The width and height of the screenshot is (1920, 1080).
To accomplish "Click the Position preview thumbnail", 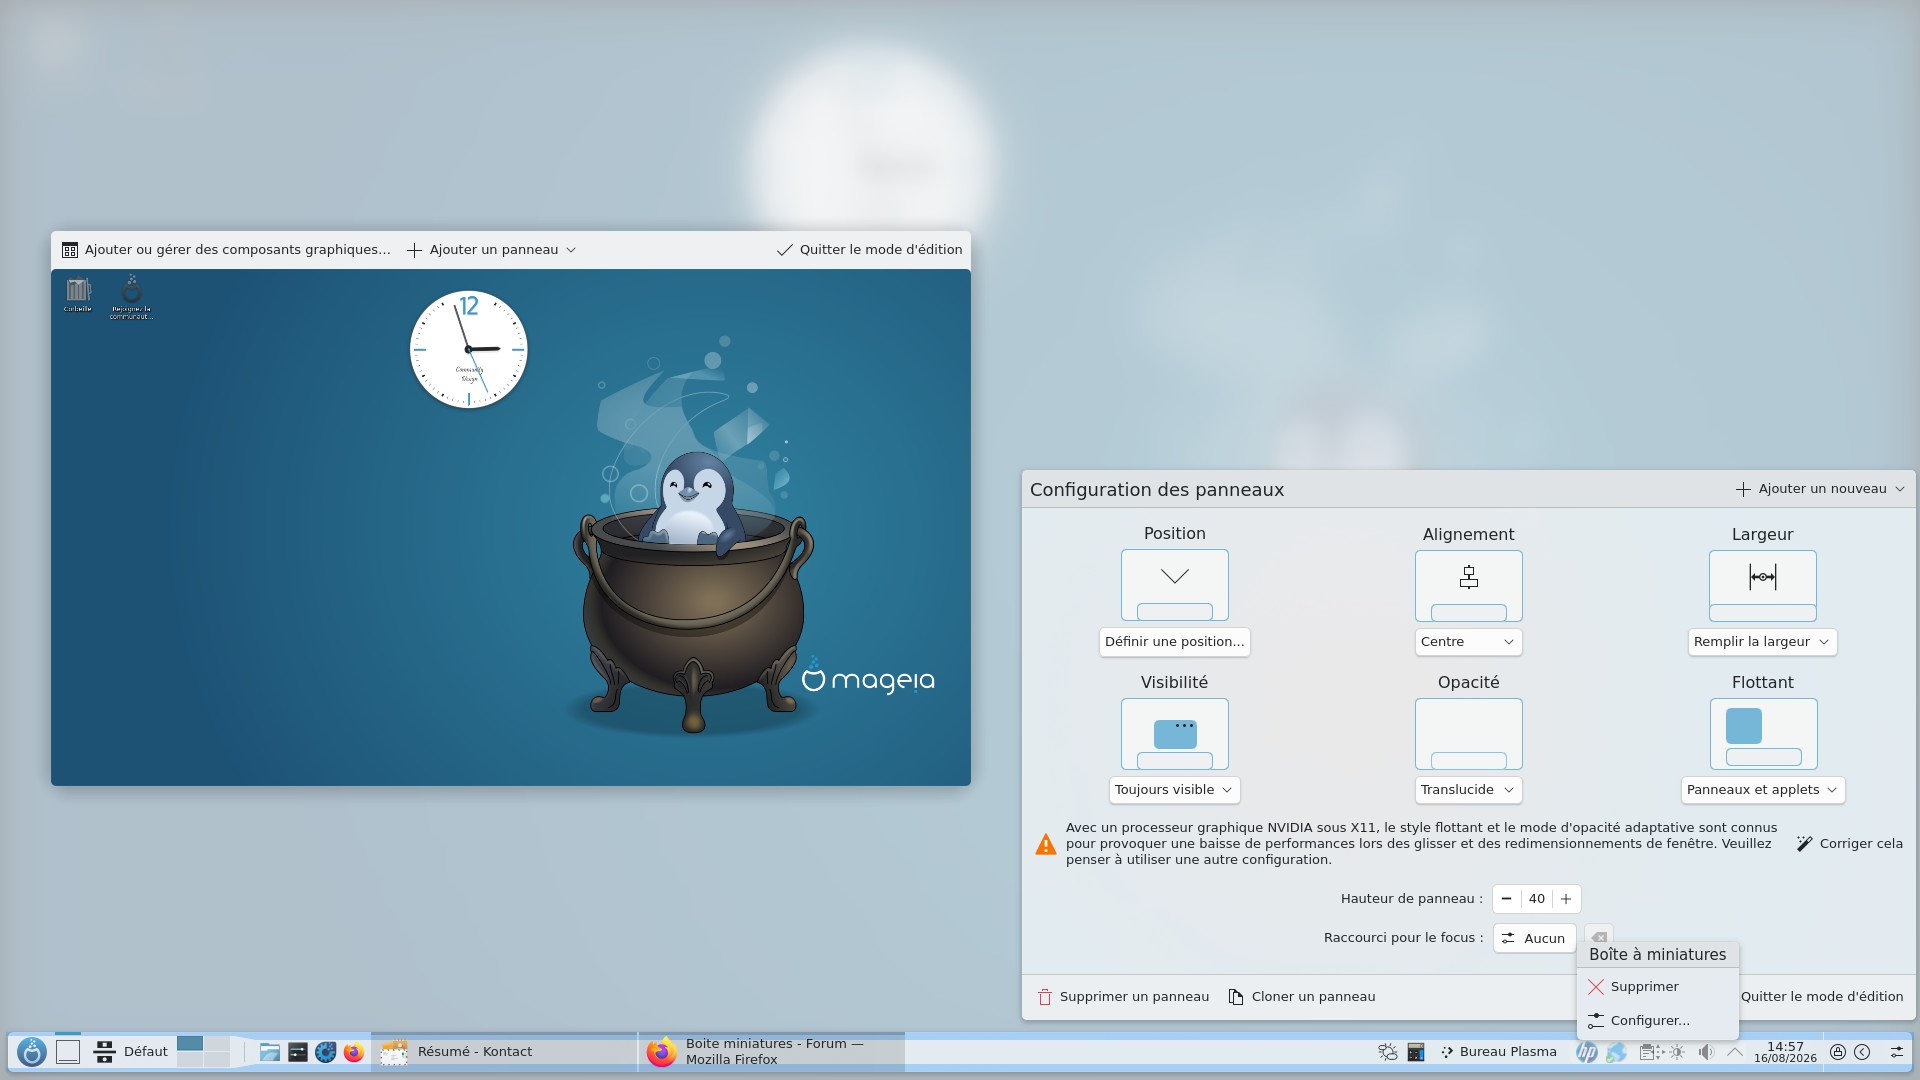I will [x=1175, y=585].
